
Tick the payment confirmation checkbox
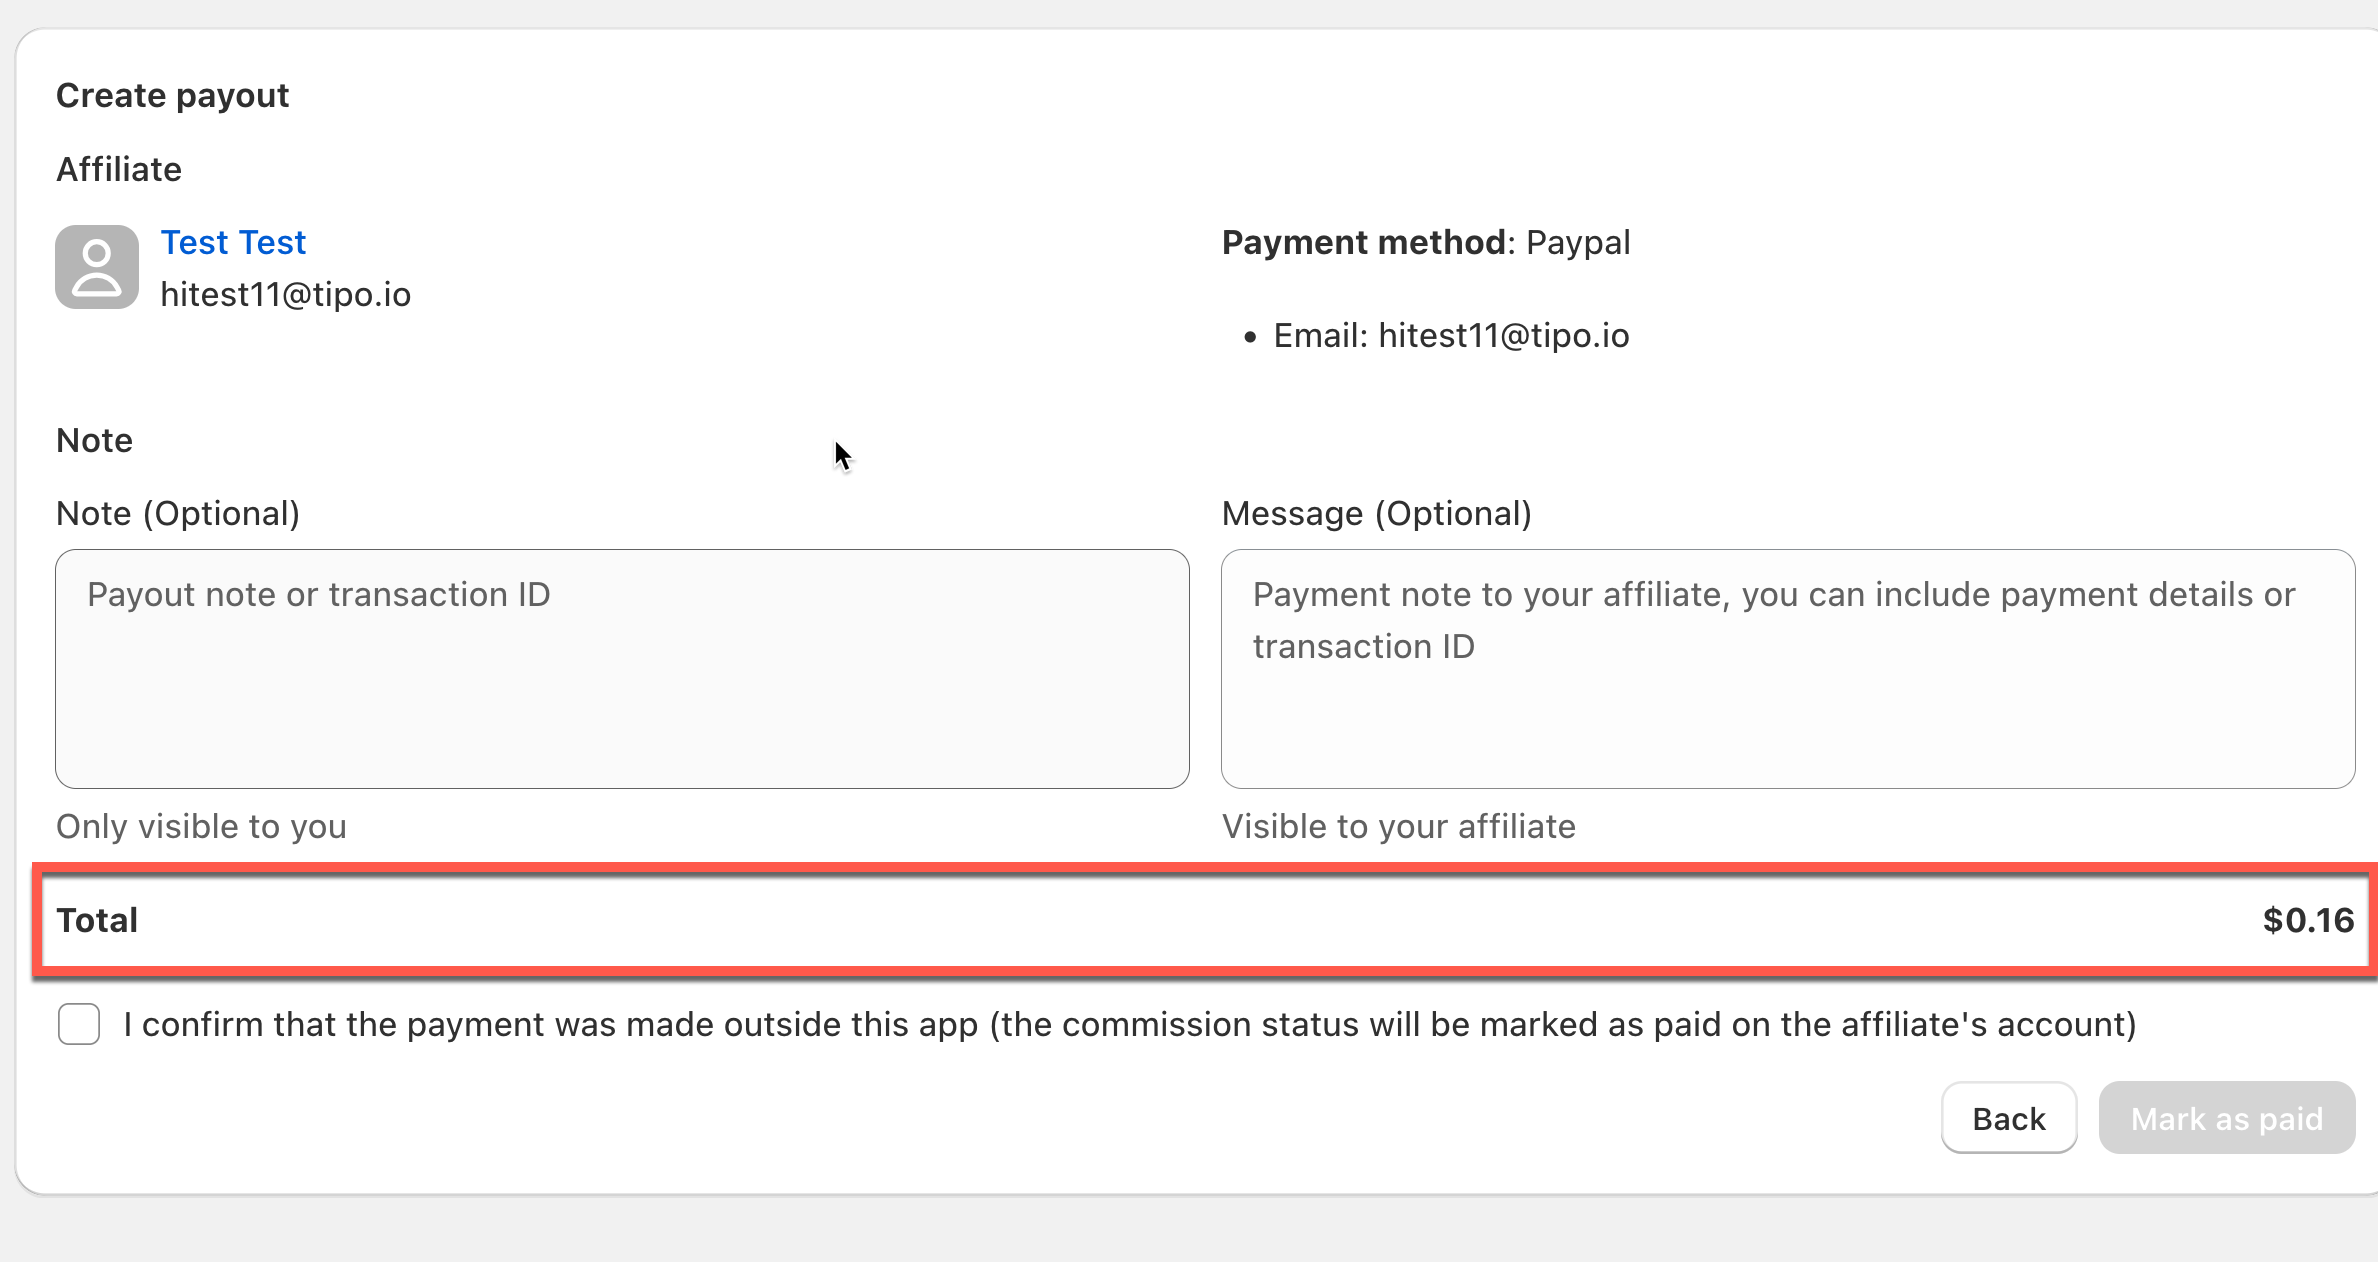point(79,1024)
